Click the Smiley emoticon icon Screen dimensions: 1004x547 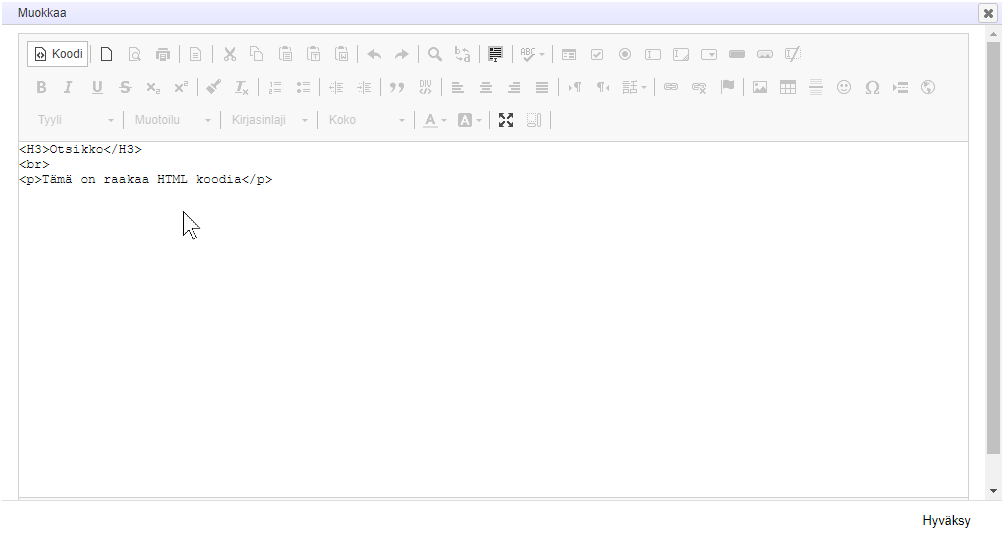[x=844, y=87]
